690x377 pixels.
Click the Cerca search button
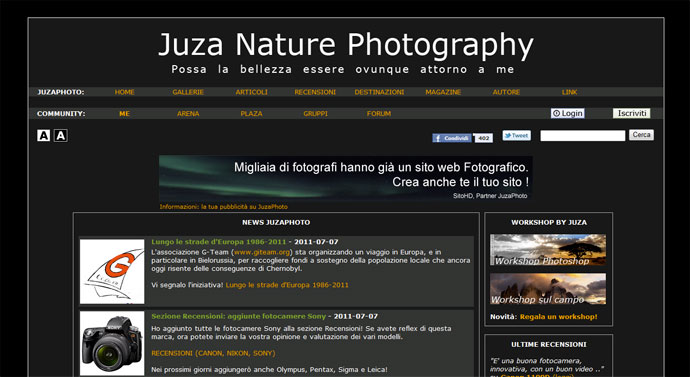[641, 135]
